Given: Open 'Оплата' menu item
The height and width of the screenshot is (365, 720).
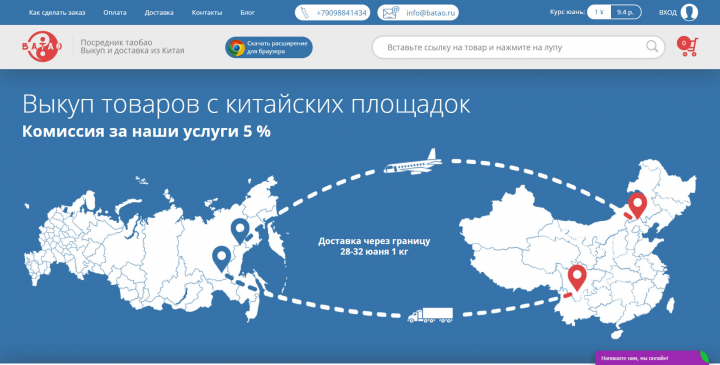Looking at the screenshot, I should [115, 12].
